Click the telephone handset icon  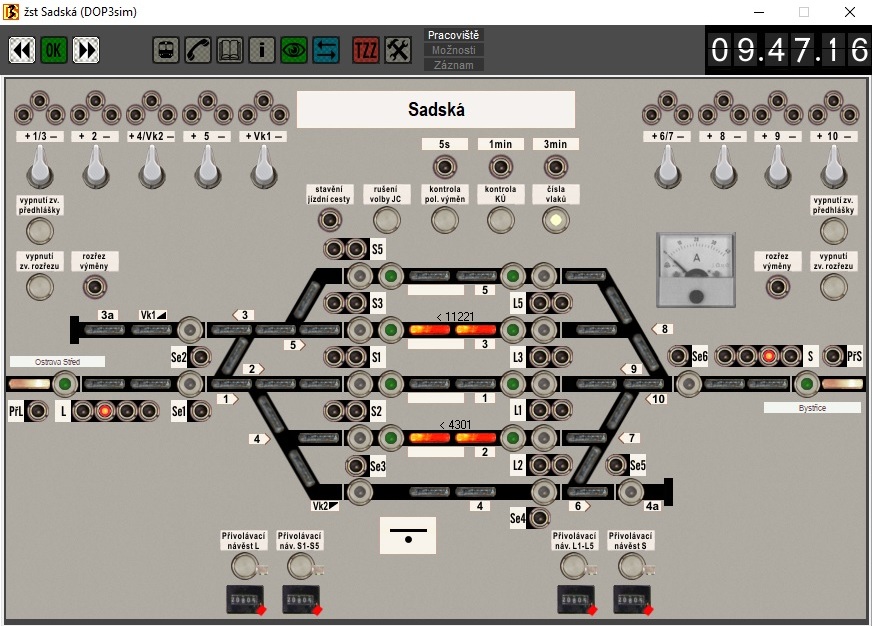coord(198,50)
